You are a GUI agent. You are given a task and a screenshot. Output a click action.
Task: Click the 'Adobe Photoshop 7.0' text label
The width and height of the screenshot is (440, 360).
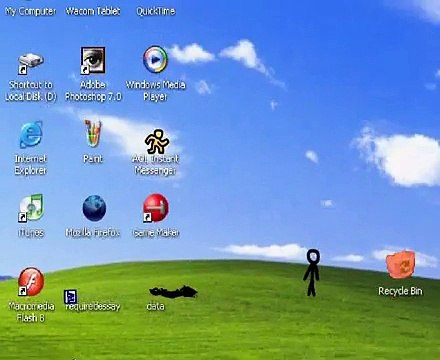[93, 90]
